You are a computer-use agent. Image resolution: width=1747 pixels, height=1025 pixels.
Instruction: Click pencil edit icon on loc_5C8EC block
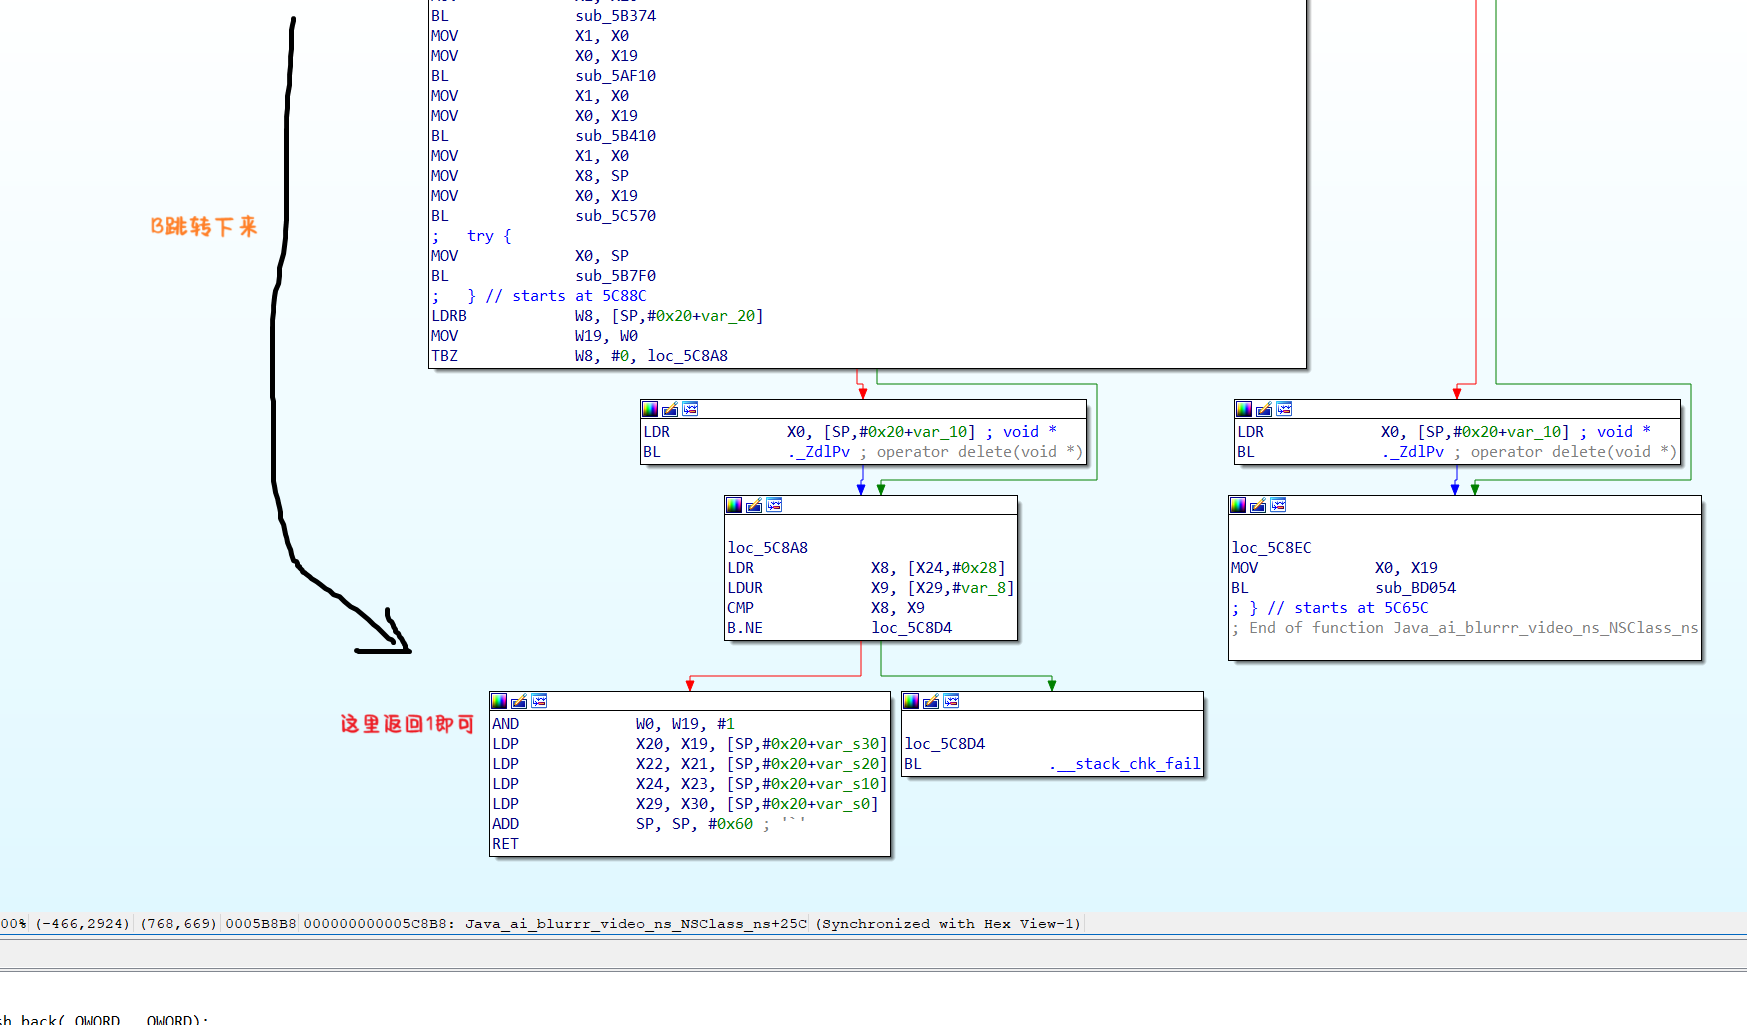click(1258, 505)
